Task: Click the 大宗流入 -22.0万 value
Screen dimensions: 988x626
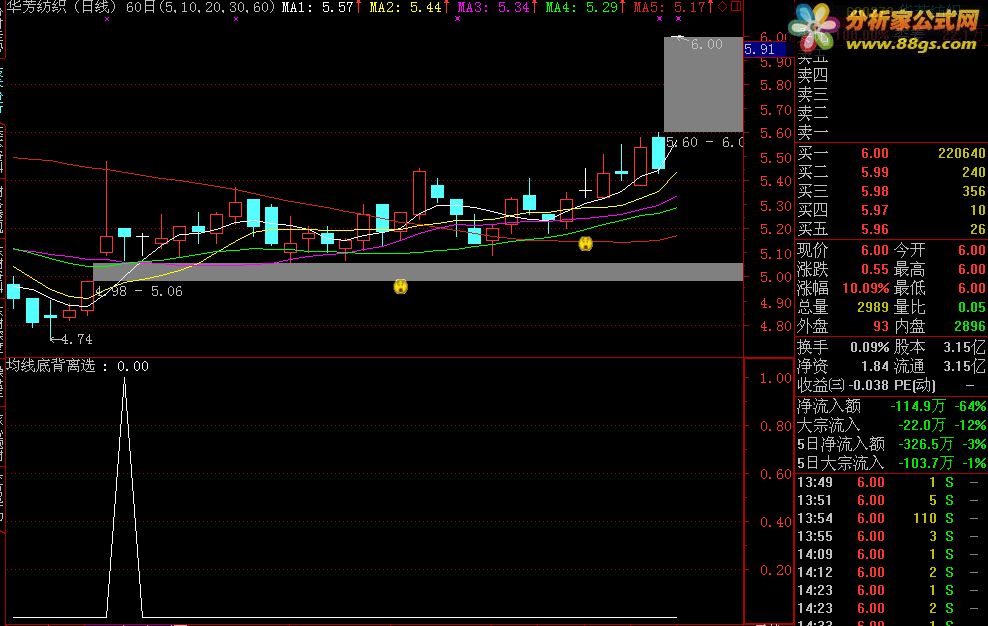Action: coord(922,425)
